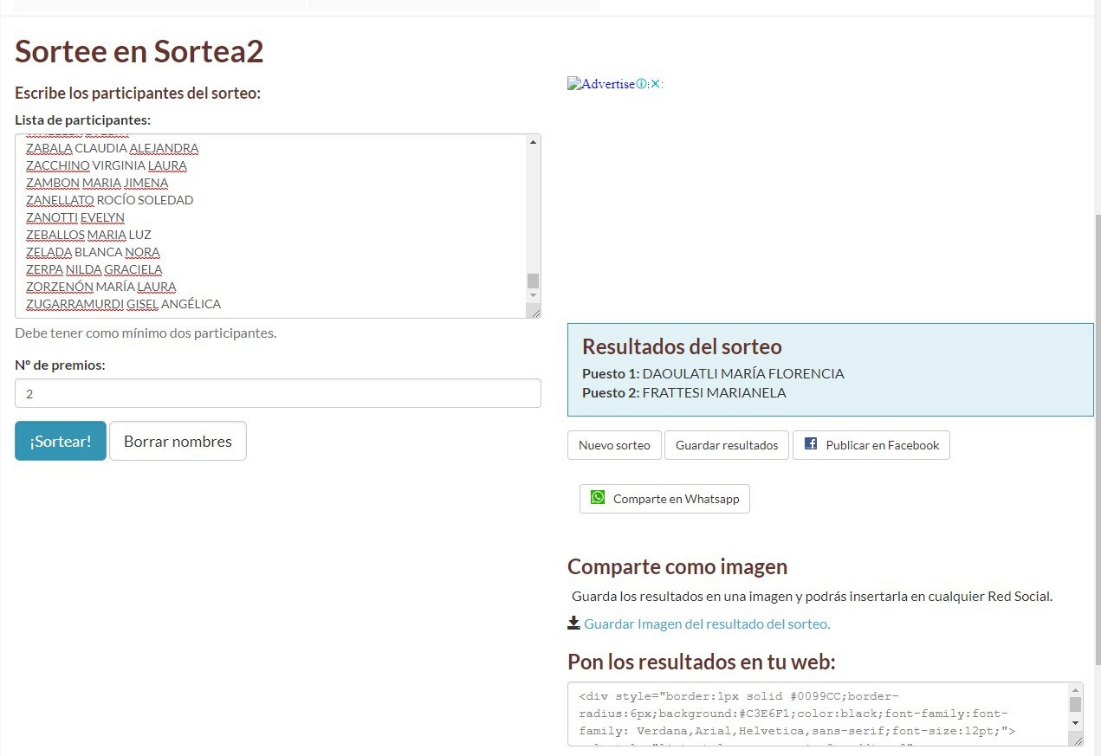Click the download icon beside Guardar Imagen
Image resolution: width=1101 pixels, height=756 pixels.
574,623
